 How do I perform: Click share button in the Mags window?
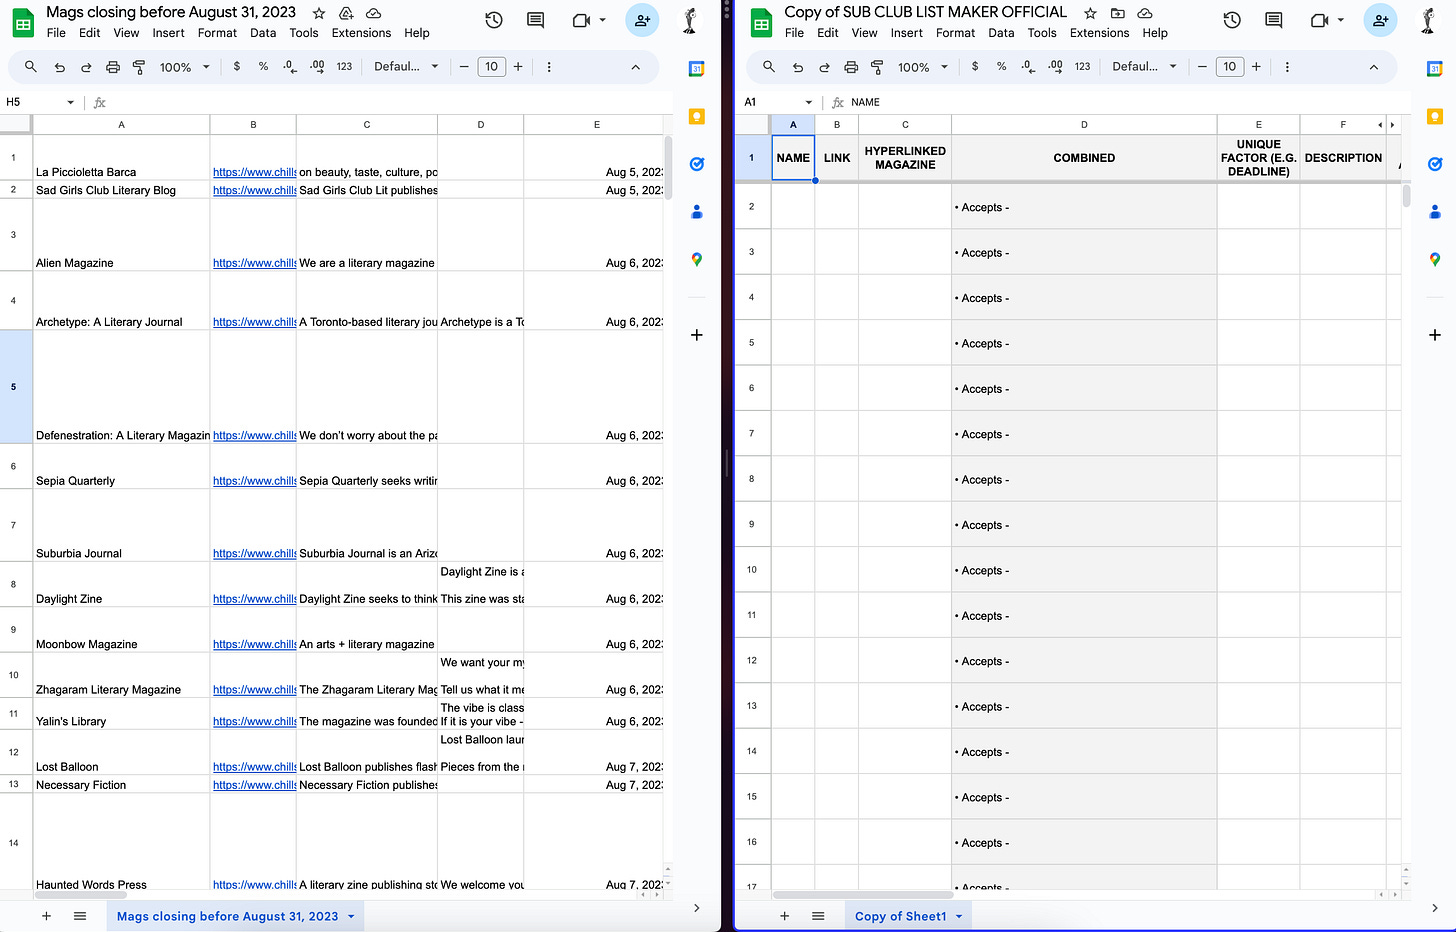click(642, 20)
